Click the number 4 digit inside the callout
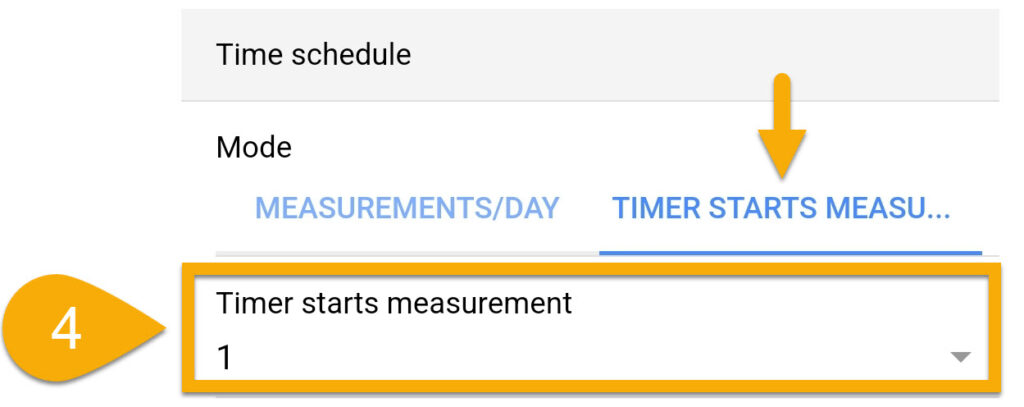Viewport: 1024px width, 407px height. coord(66,329)
